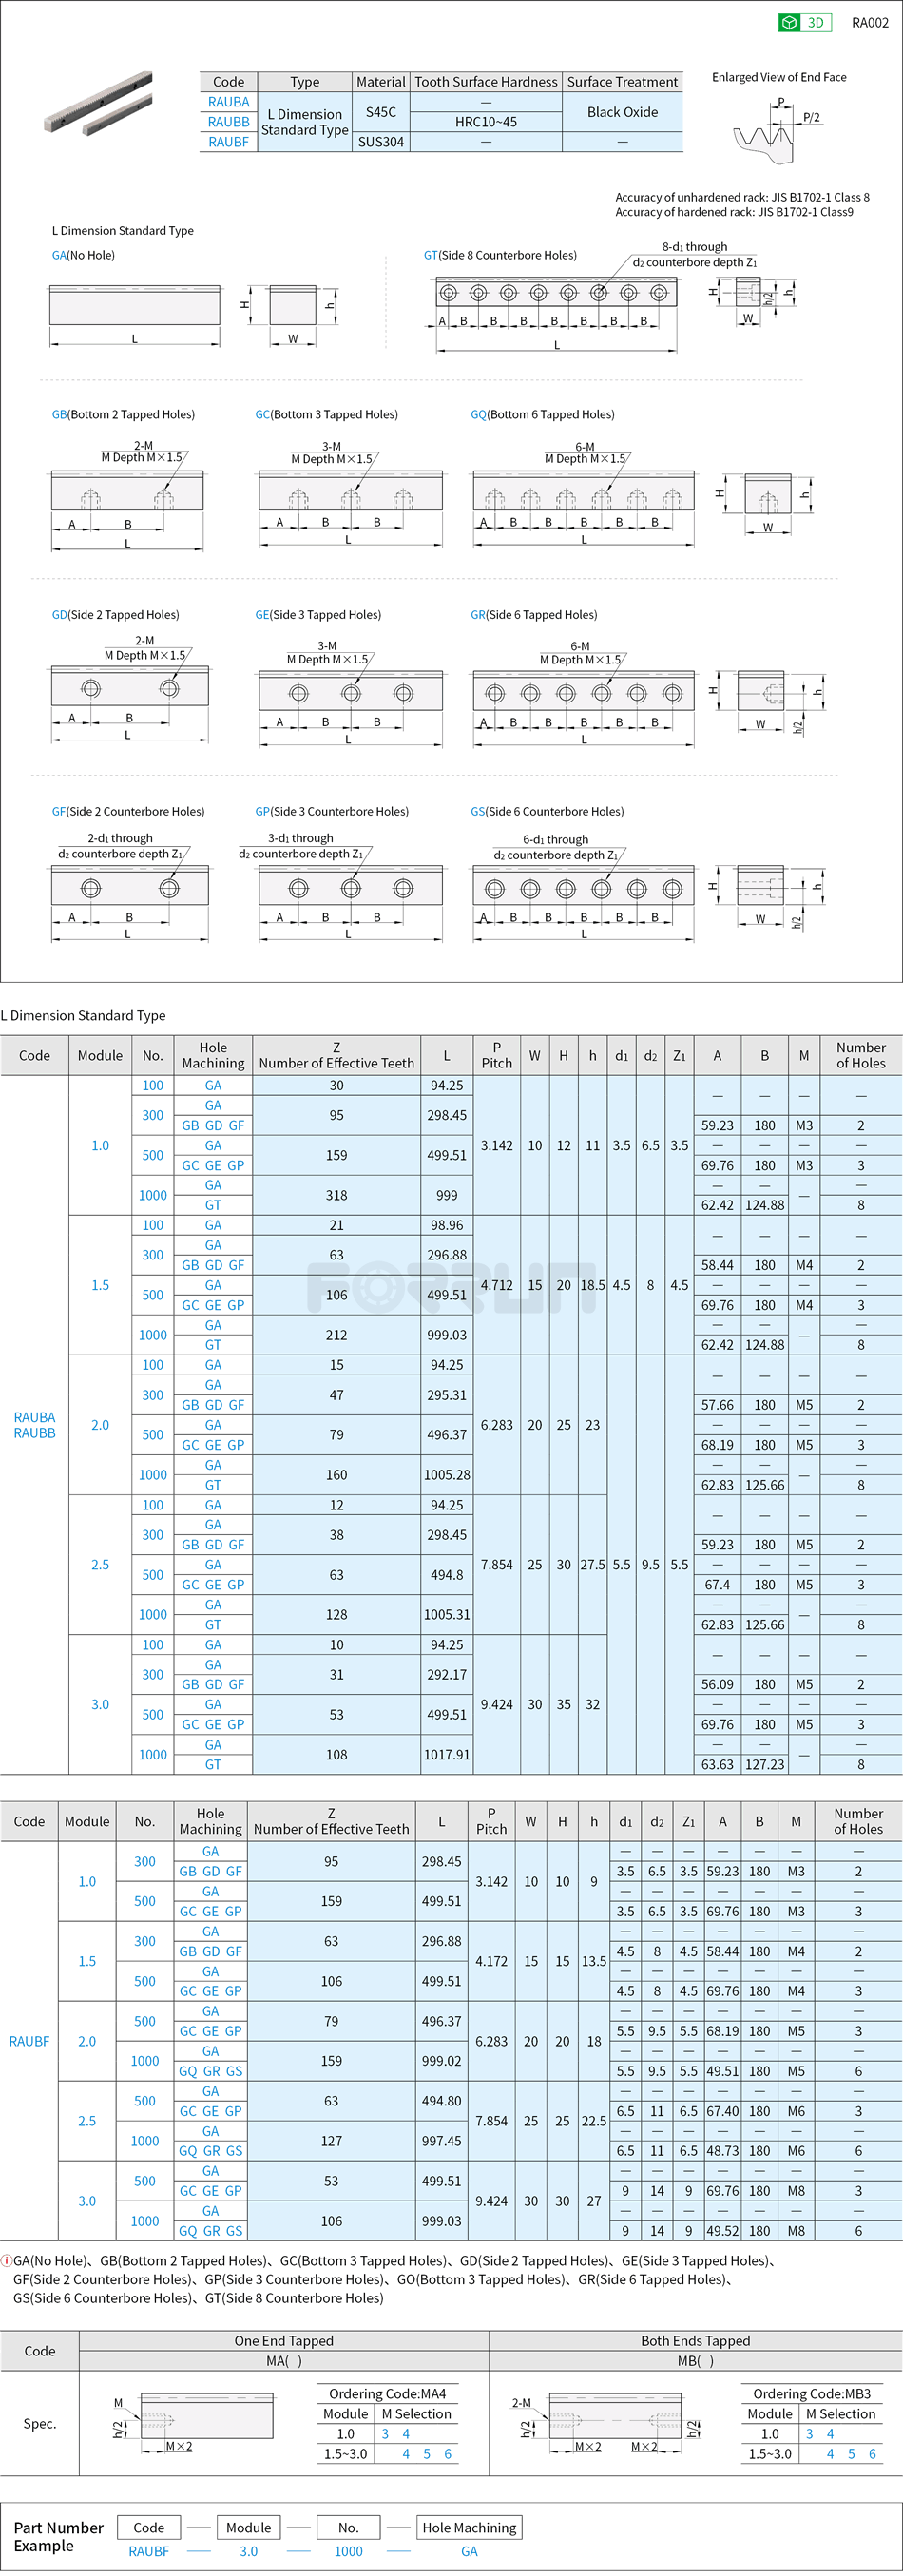Select M value 3 under Ordering Code:MA4

coord(386,2433)
